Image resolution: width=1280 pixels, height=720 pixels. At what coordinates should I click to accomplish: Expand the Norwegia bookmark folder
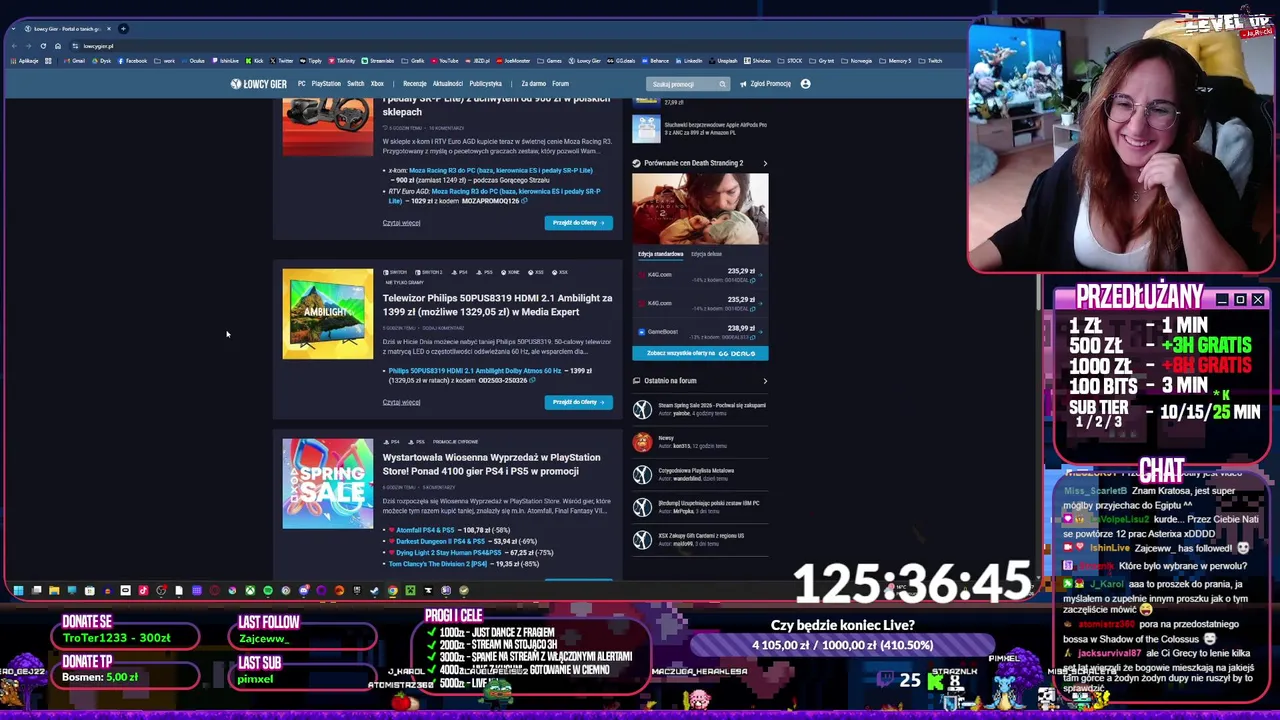pyautogui.click(x=857, y=61)
